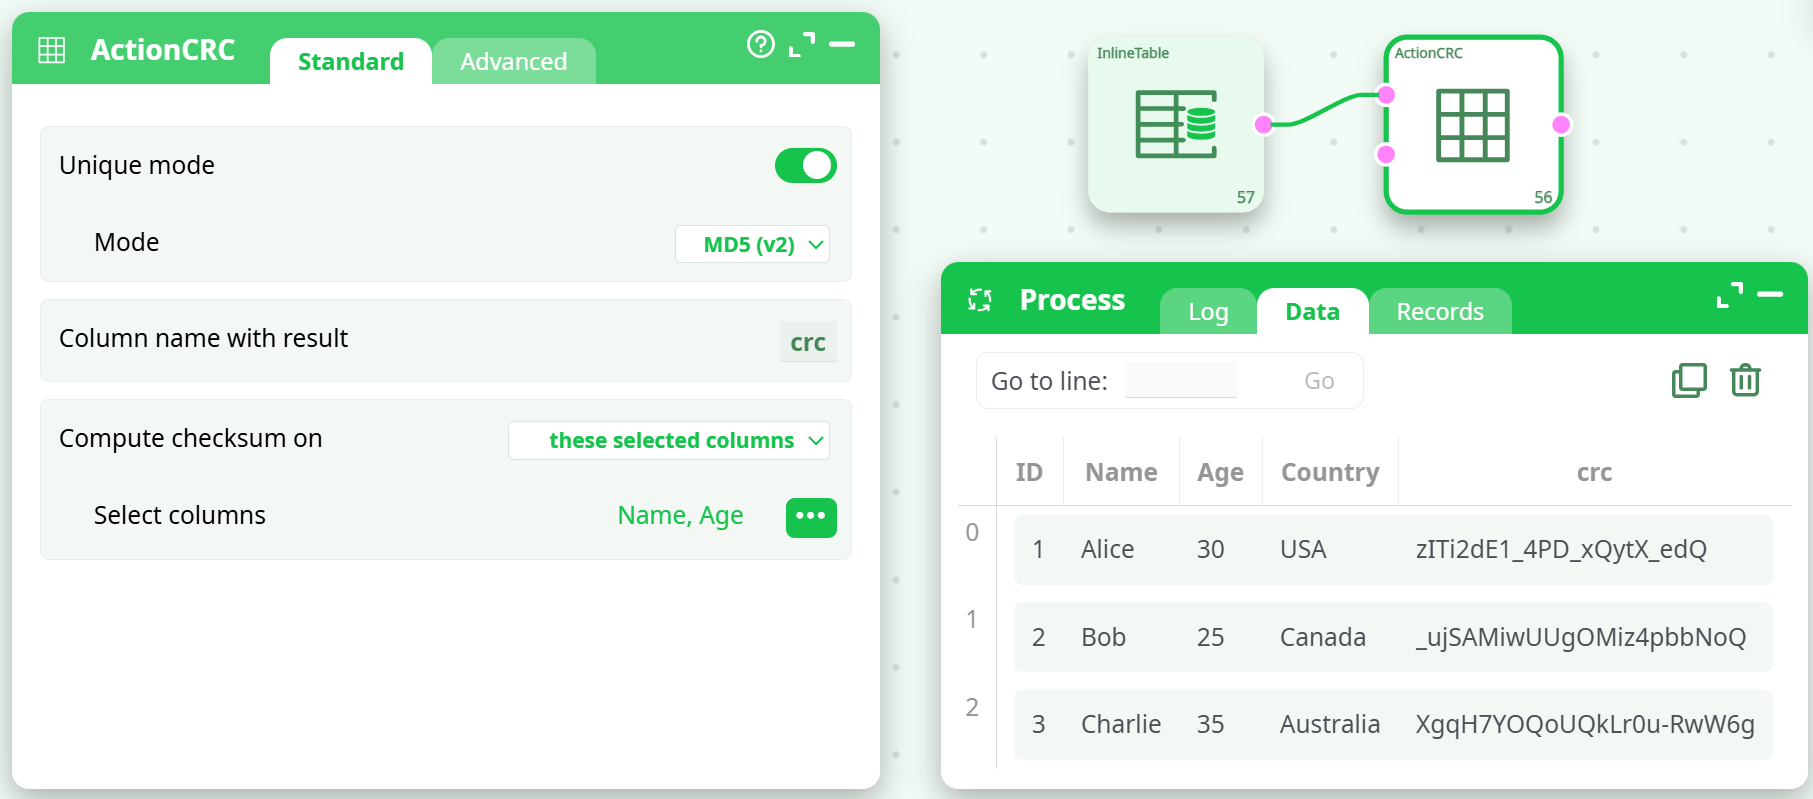Select the InlineTable node on canvas
The width and height of the screenshot is (1813, 799).
(1175, 125)
